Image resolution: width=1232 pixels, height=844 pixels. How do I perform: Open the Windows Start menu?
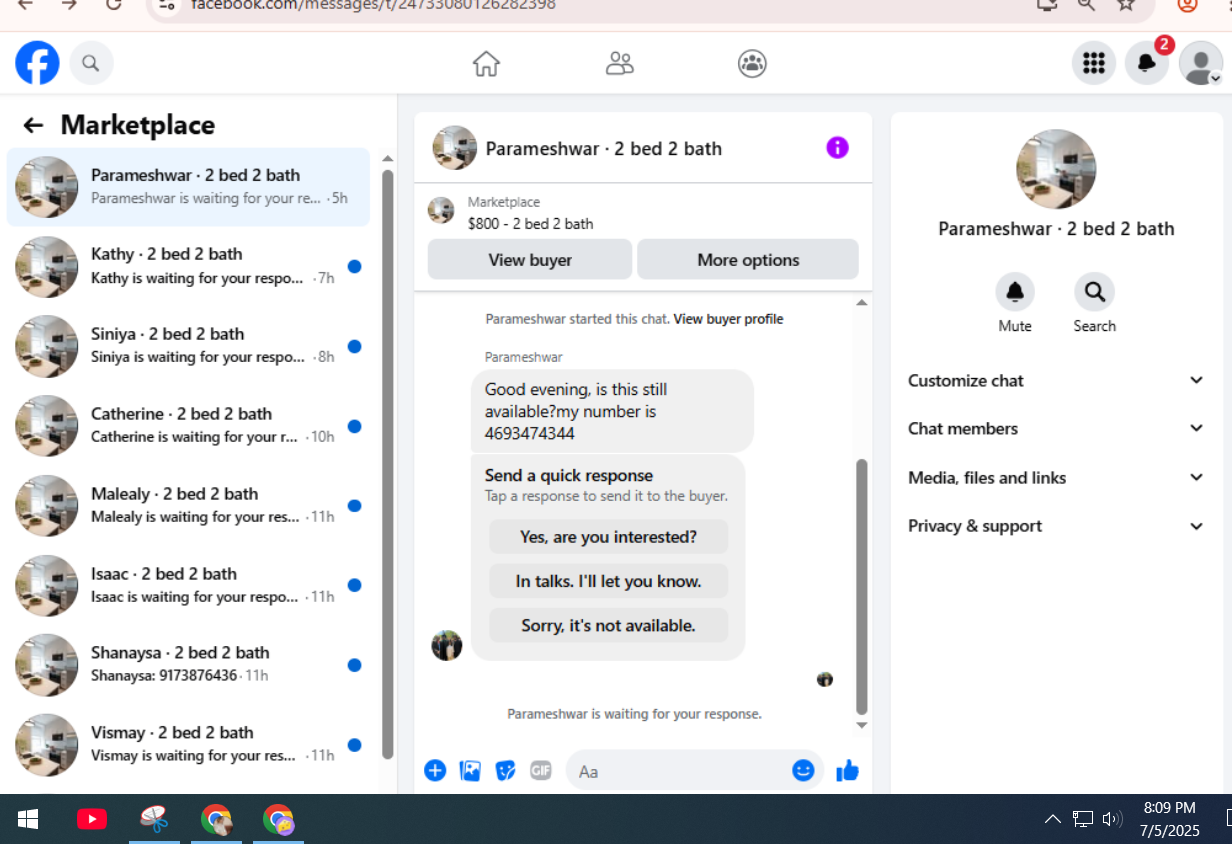click(28, 820)
